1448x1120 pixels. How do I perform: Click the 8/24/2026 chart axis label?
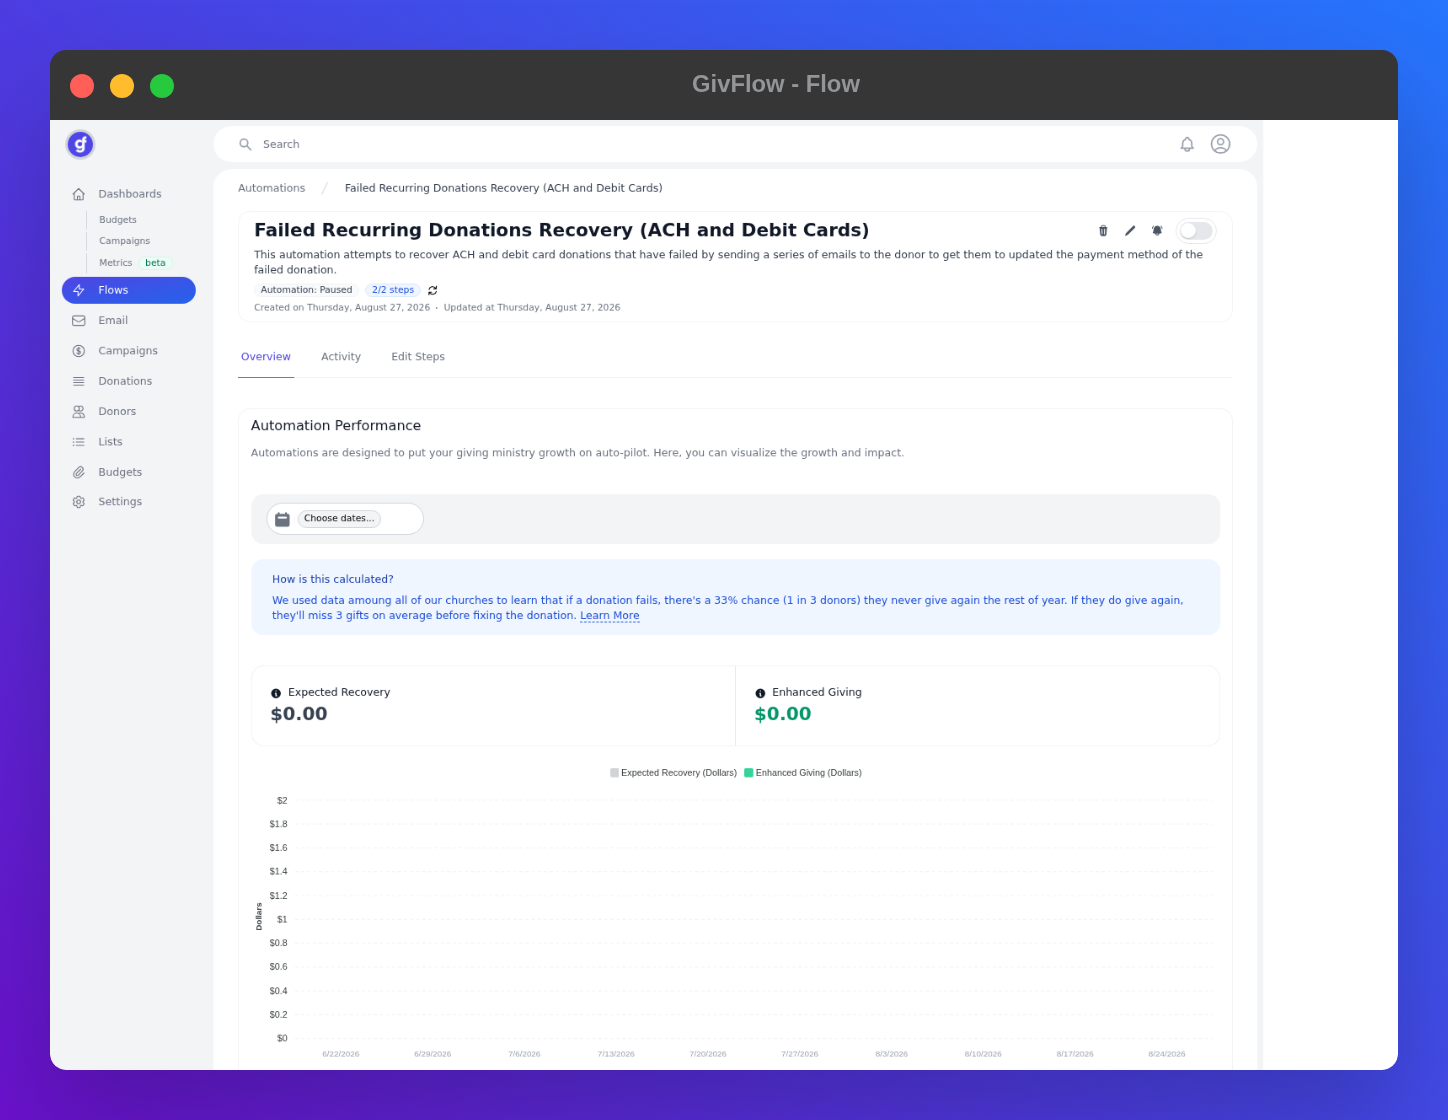tap(1167, 1054)
